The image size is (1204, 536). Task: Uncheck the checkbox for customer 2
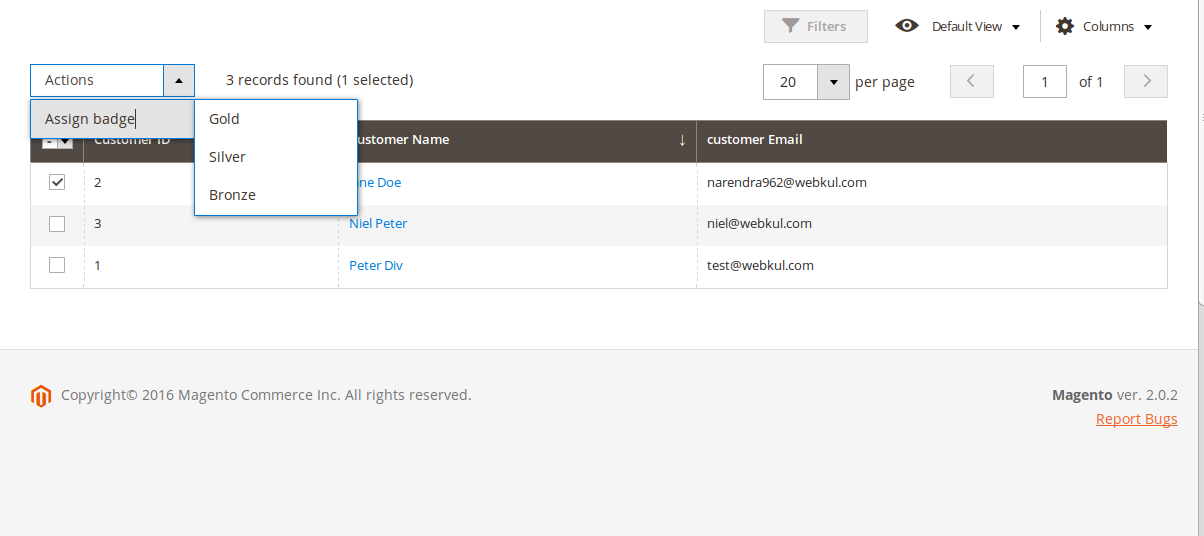coord(57,182)
